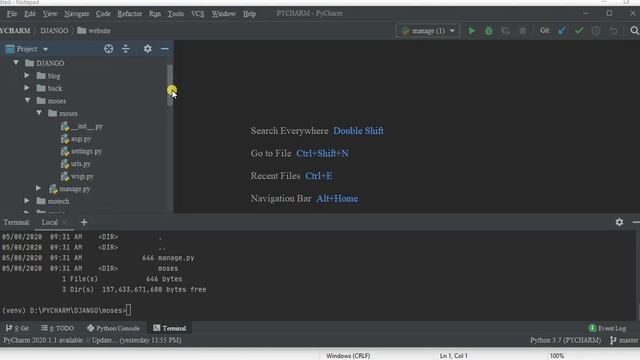Click the Double Shift shortcut hint

(358, 131)
